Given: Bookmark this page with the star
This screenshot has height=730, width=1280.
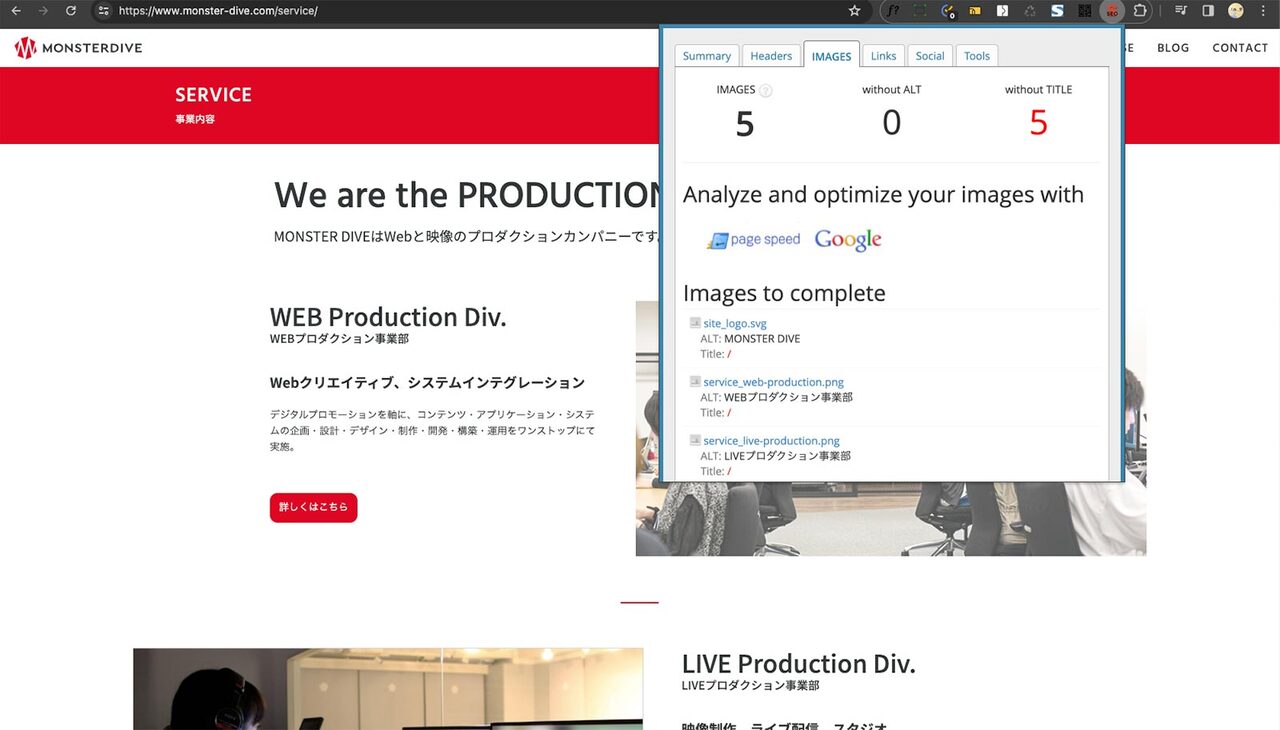Looking at the screenshot, I should [854, 11].
